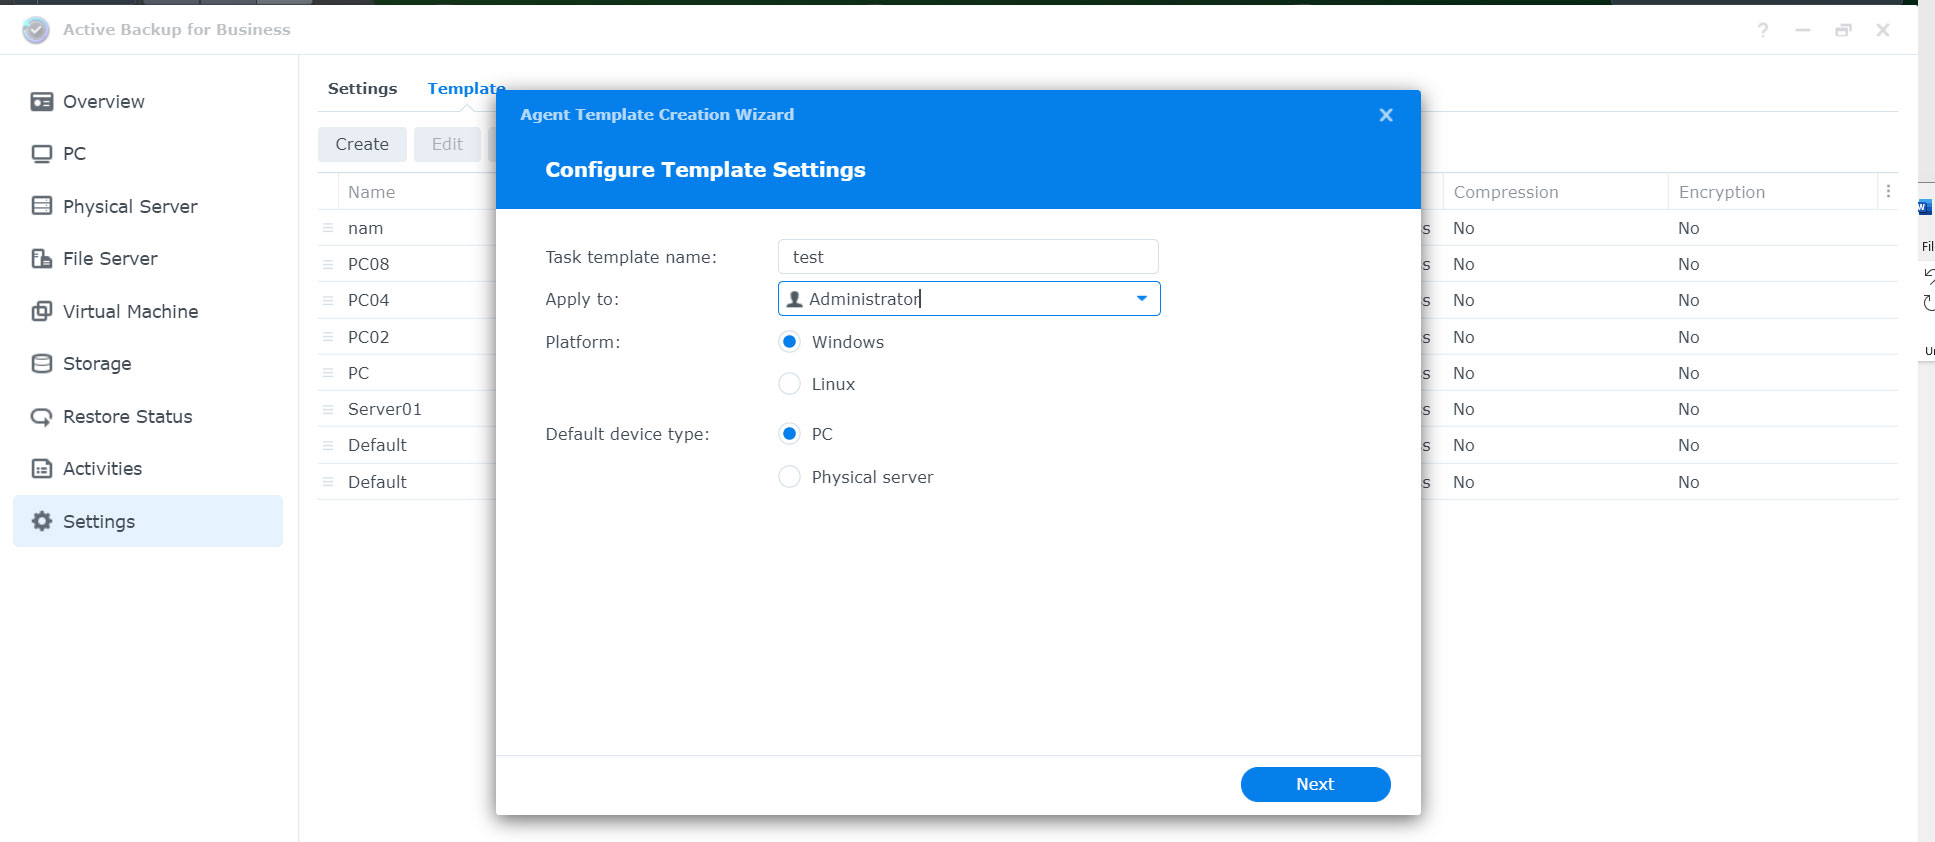
Task: Click the Physical server label text
Action: 872,477
